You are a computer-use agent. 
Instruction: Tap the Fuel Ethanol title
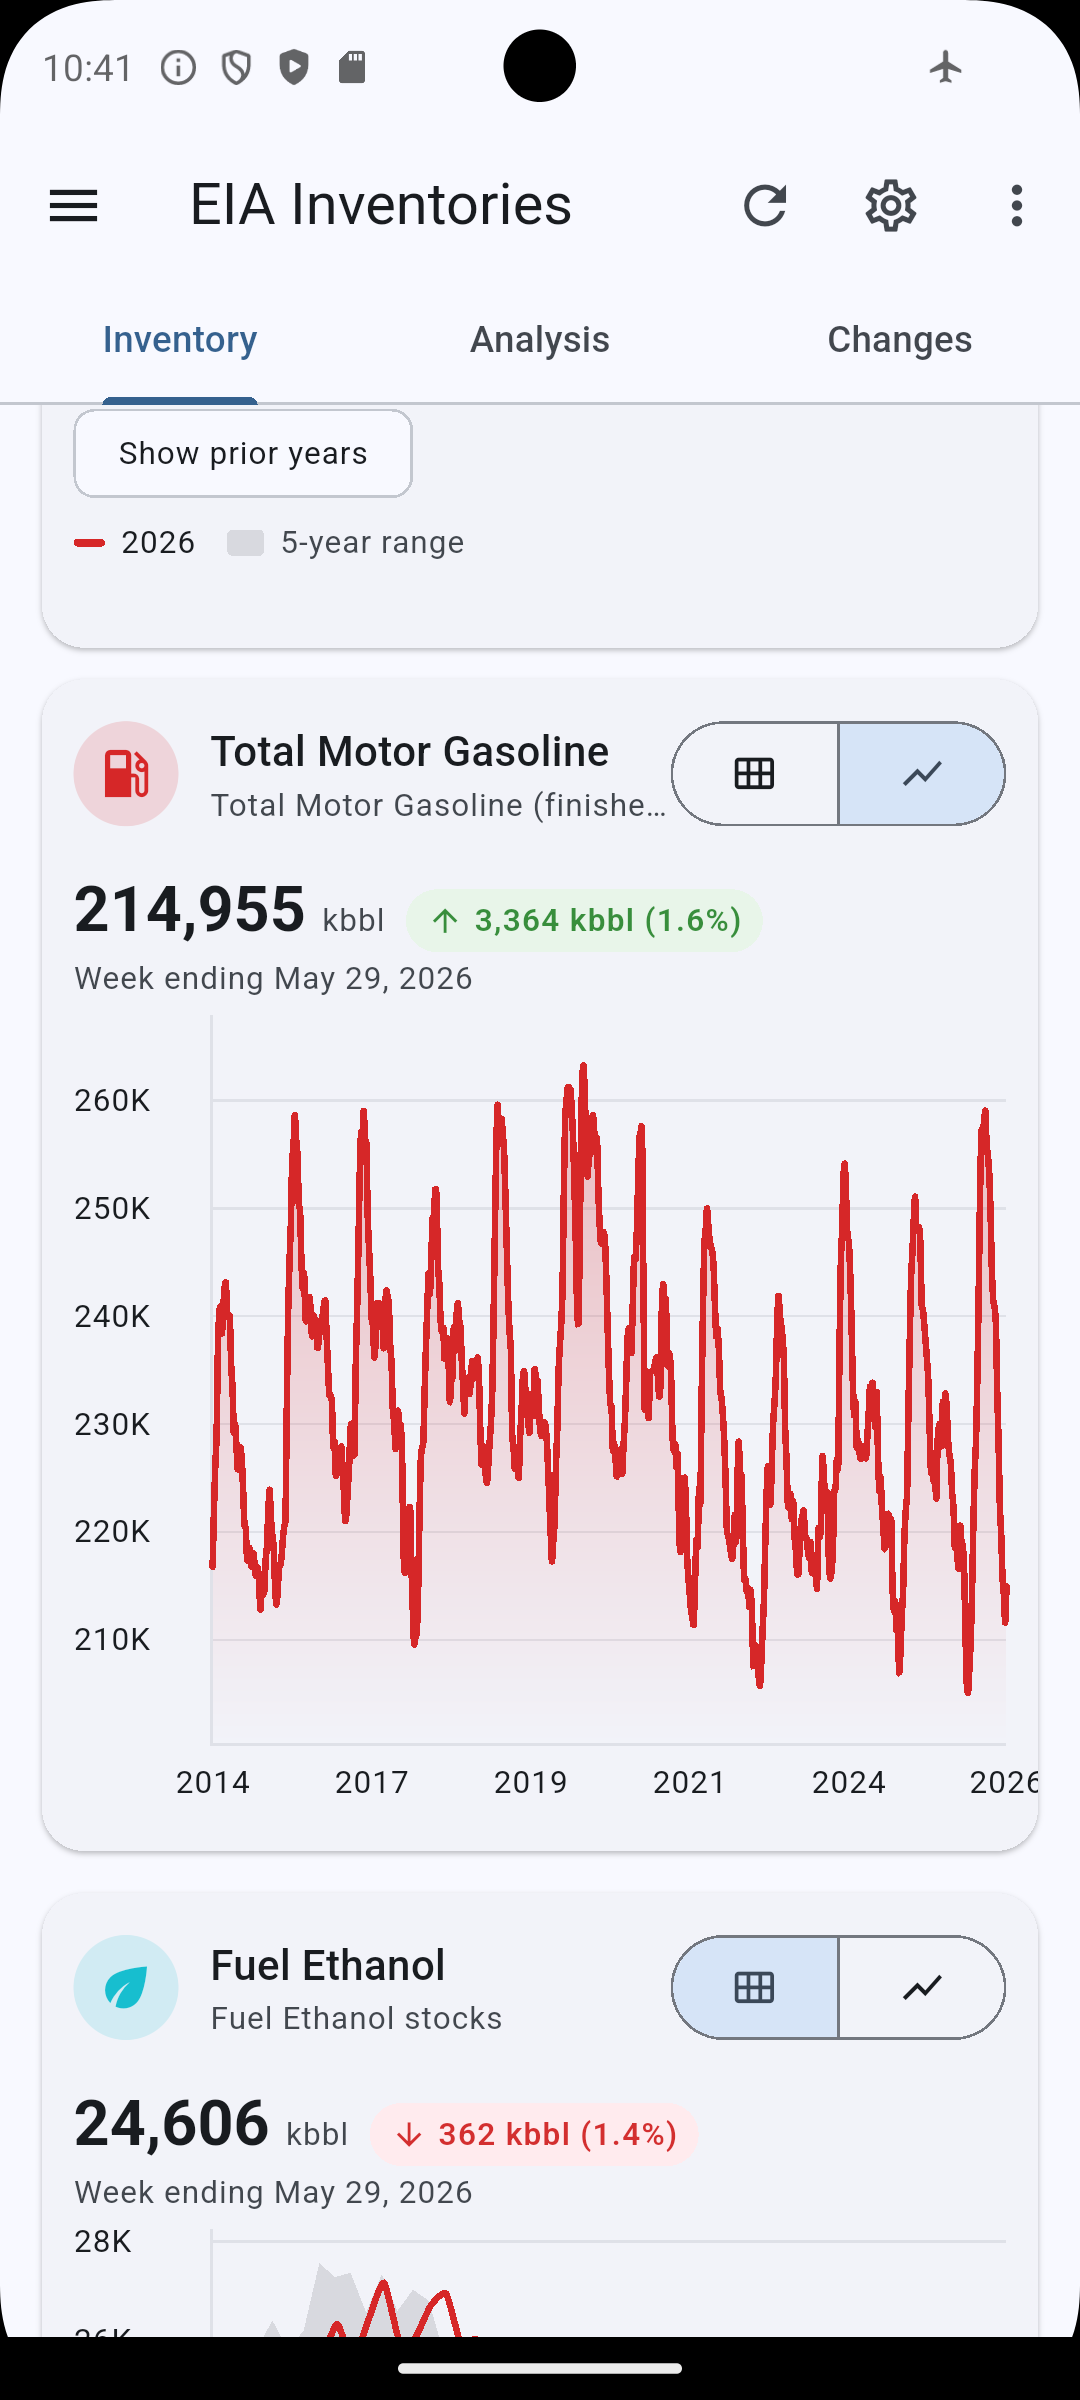click(x=328, y=1966)
